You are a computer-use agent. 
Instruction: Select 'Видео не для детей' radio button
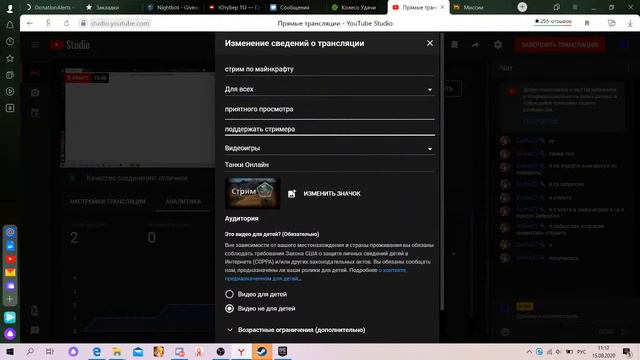229,309
